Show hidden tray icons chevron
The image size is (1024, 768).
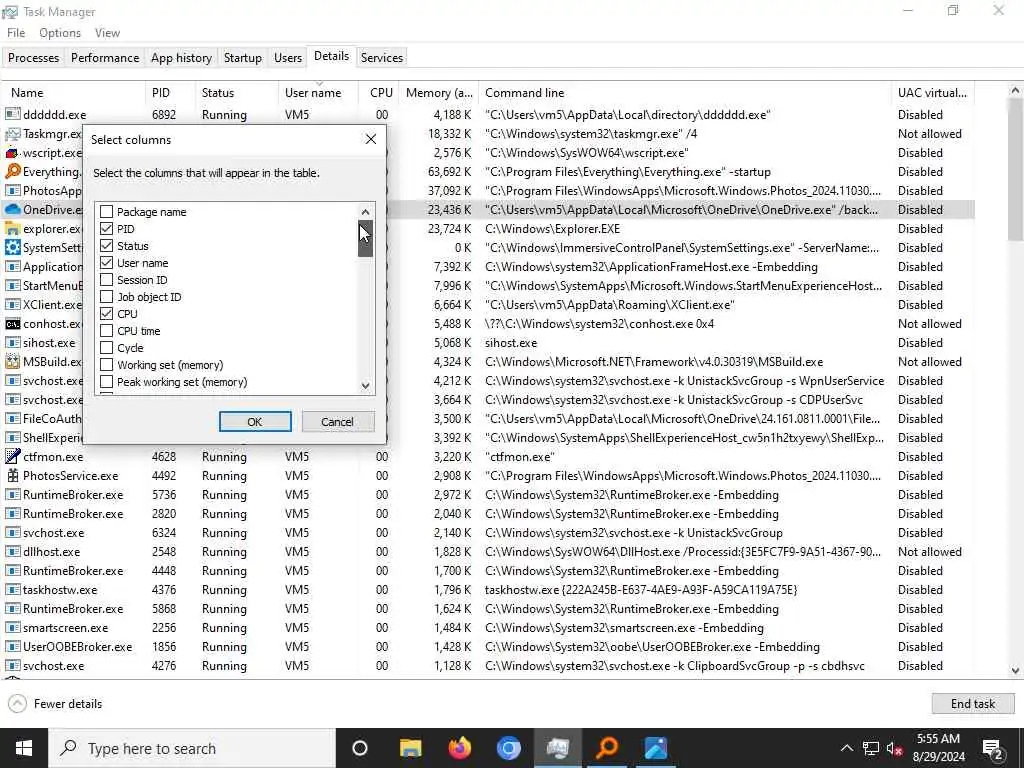tap(846, 748)
